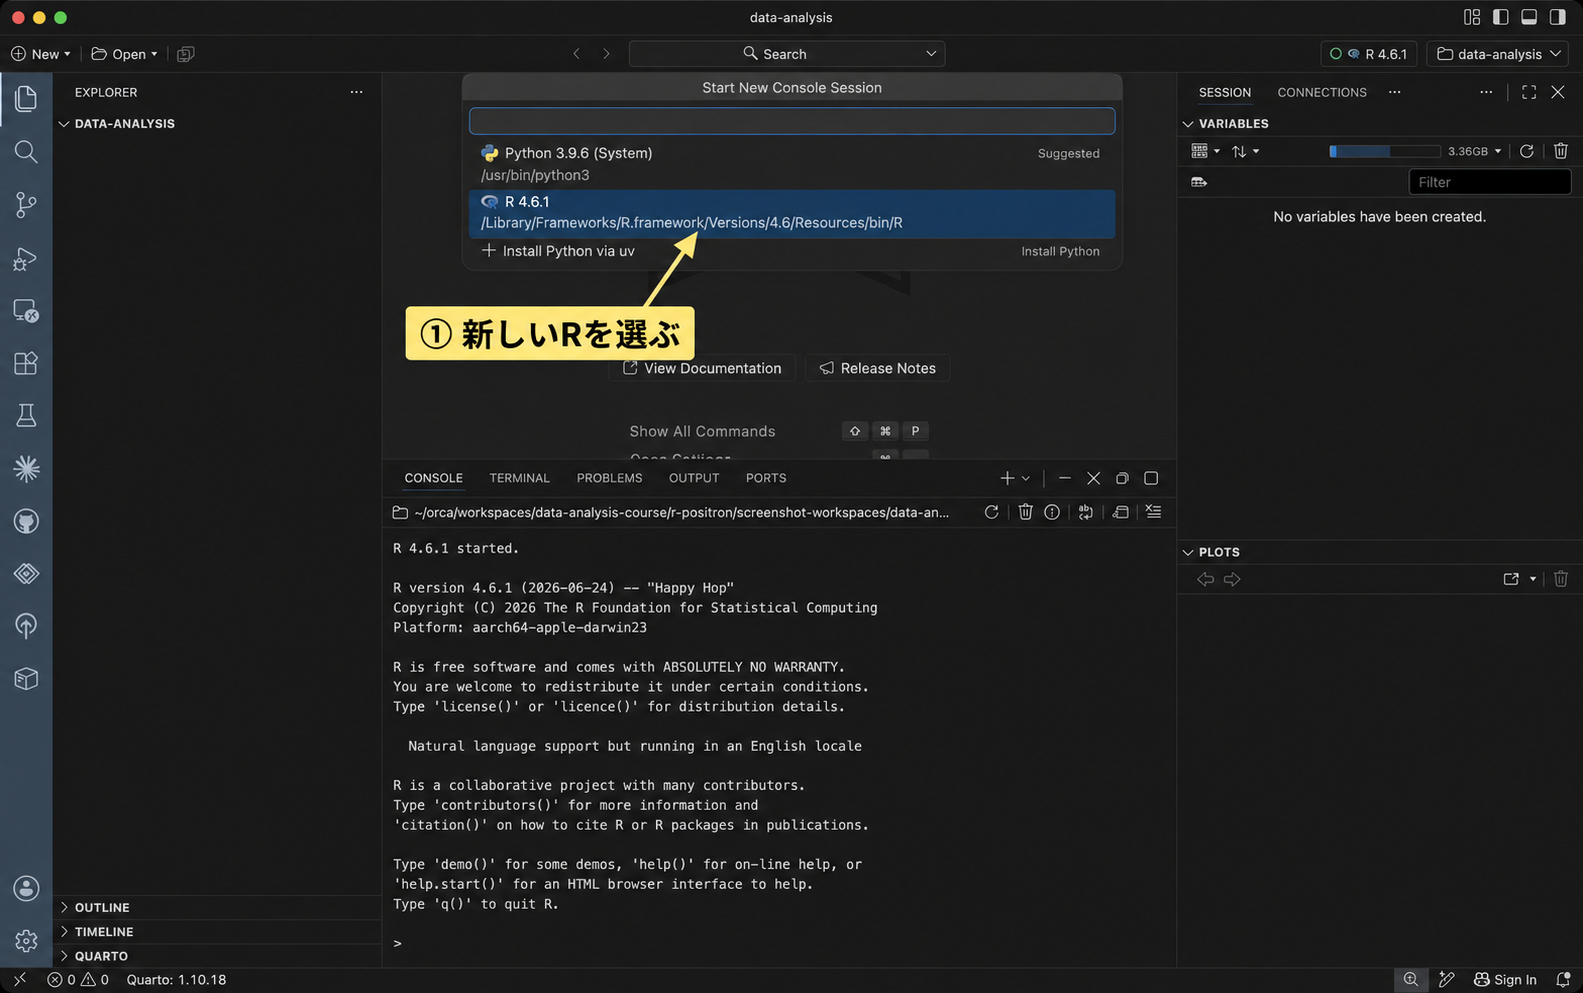Clear the console output
This screenshot has height=993, width=1583.
[1153, 512]
